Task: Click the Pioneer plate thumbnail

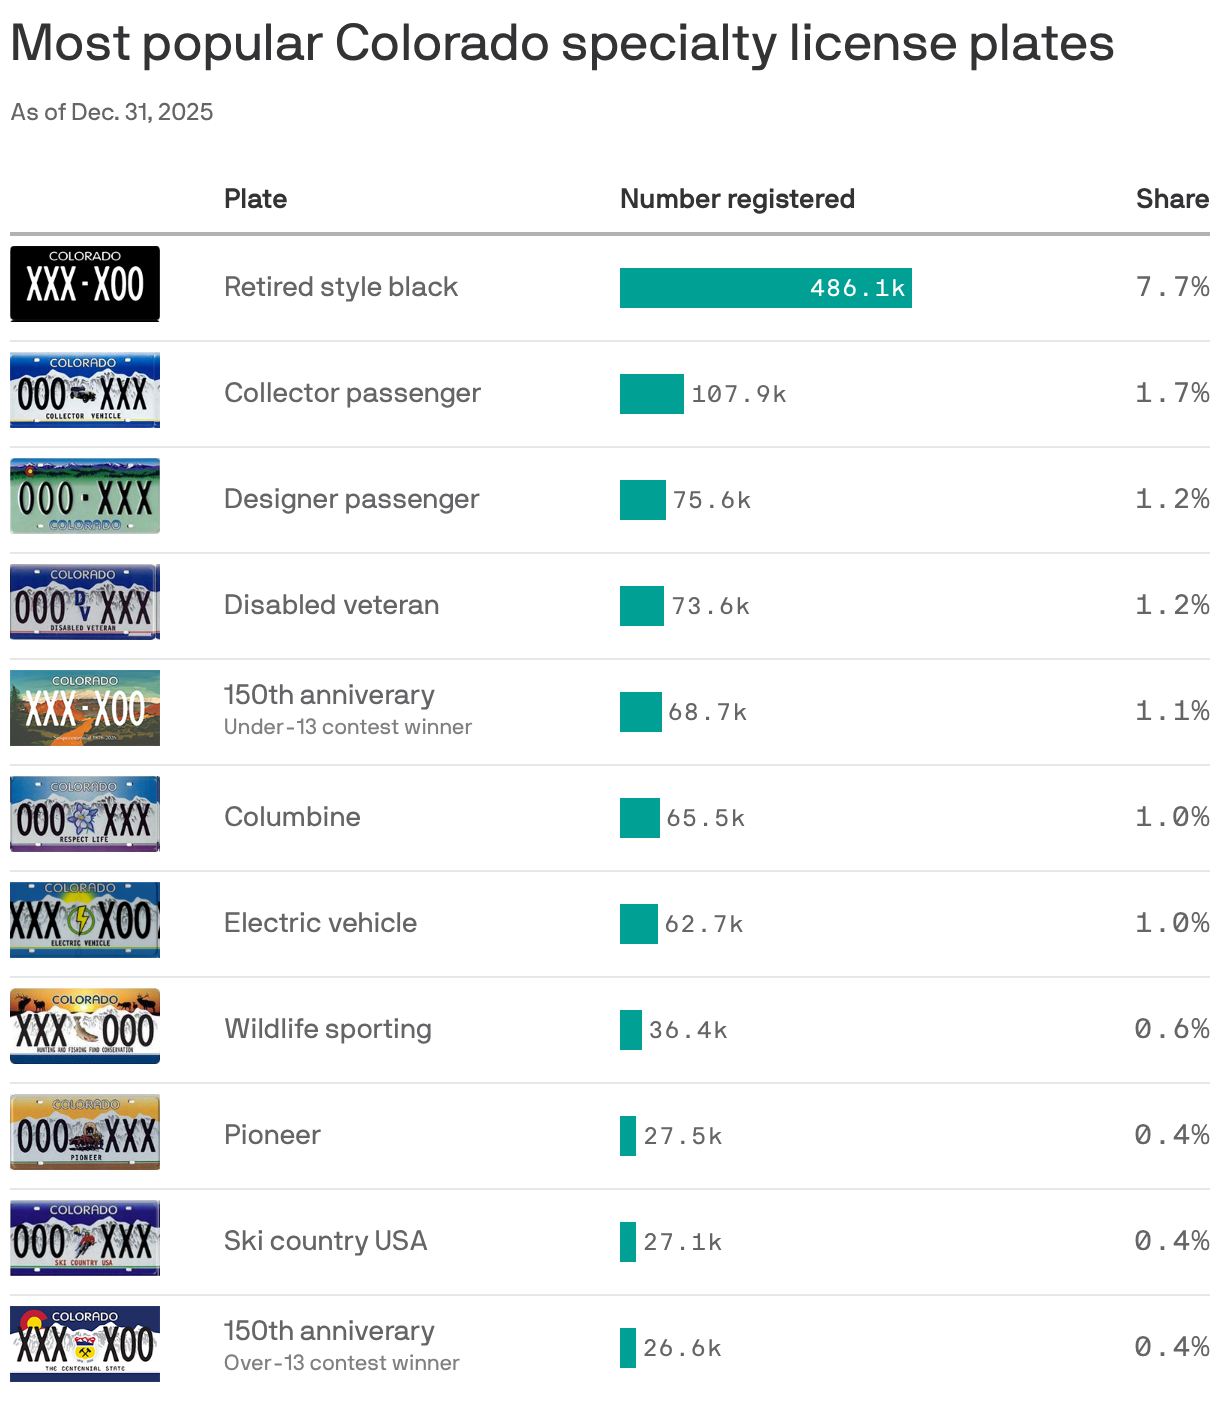Action: [x=85, y=1132]
